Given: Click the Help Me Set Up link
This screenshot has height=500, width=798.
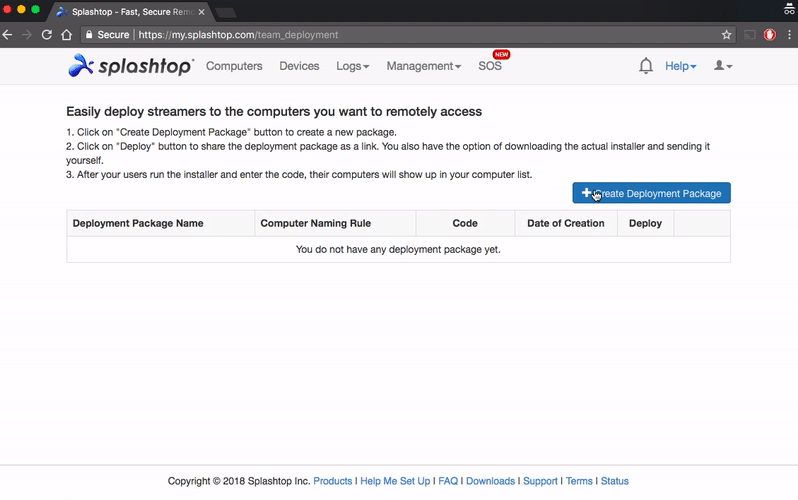Looking at the screenshot, I should pyautogui.click(x=395, y=481).
